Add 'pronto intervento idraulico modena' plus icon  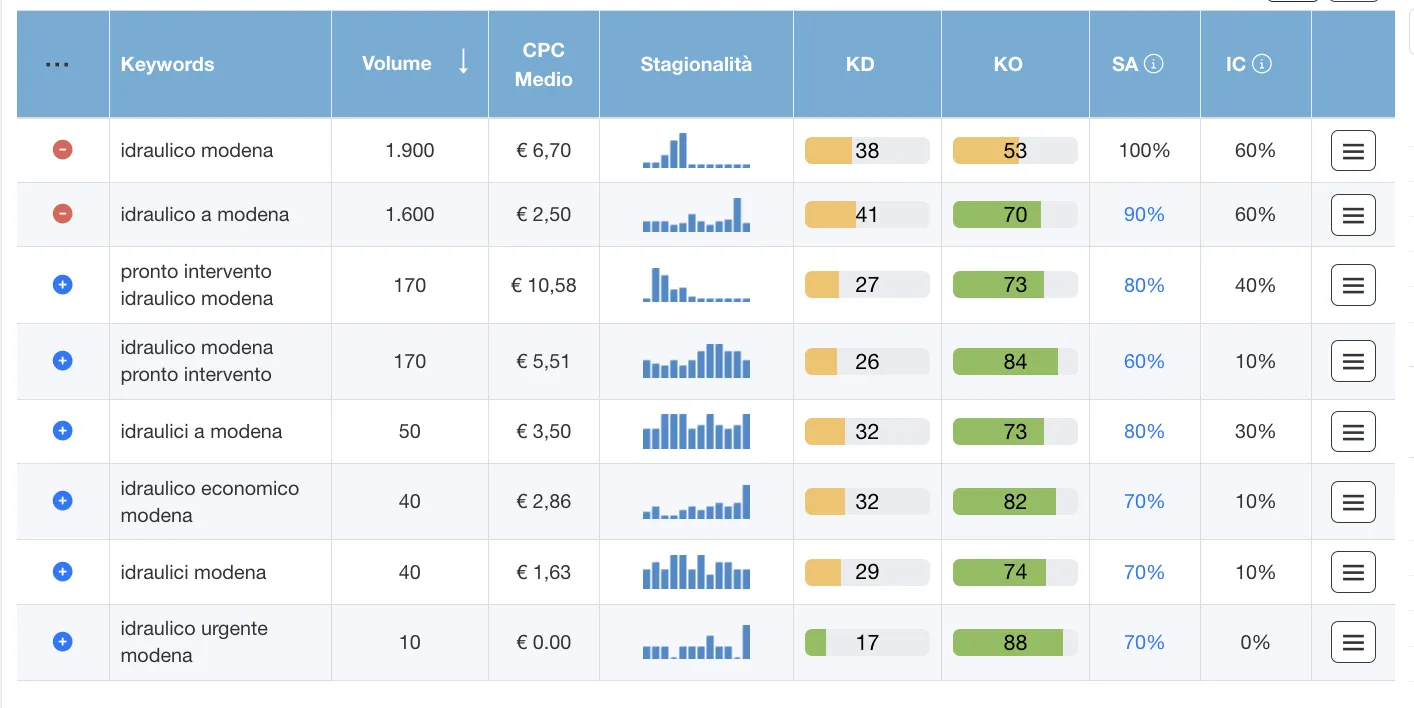(62, 285)
